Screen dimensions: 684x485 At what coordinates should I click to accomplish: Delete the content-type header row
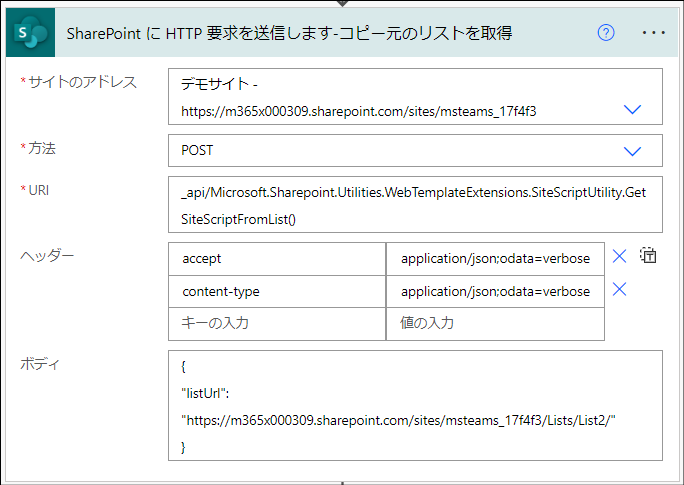(x=619, y=289)
